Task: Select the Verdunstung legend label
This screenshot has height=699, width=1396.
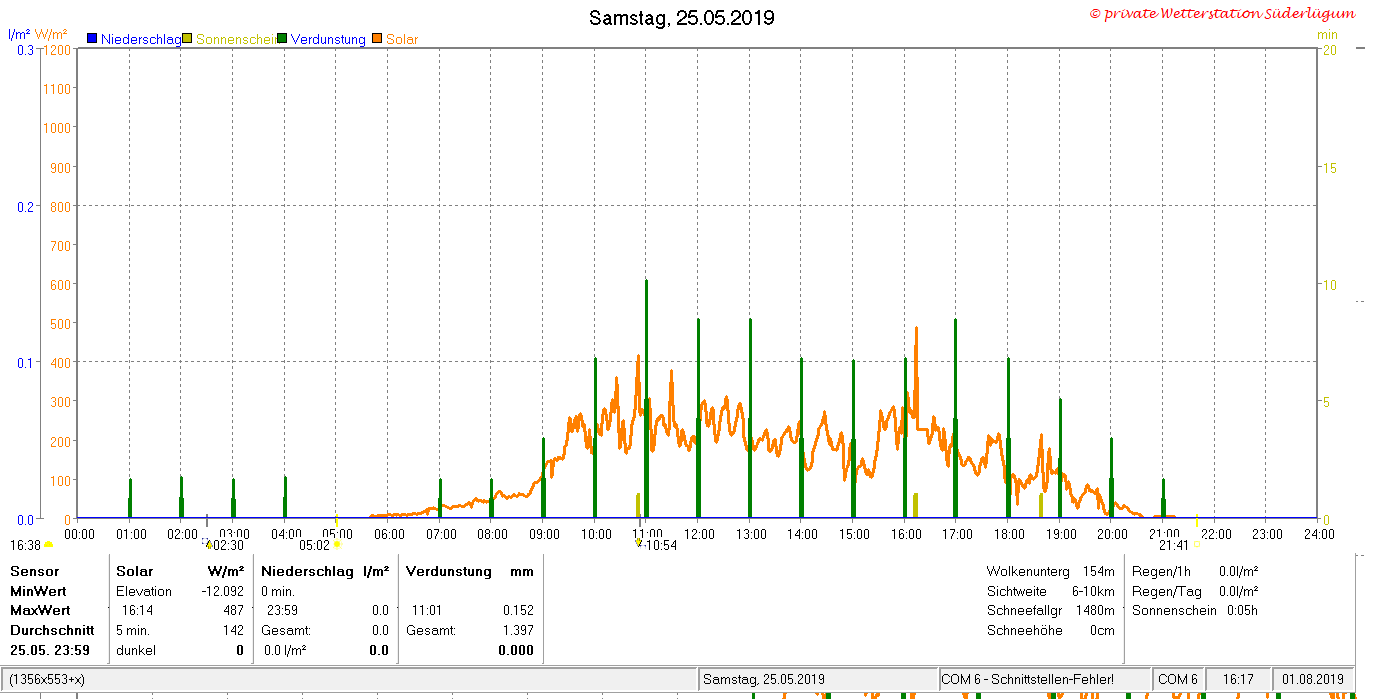Action: (328, 39)
